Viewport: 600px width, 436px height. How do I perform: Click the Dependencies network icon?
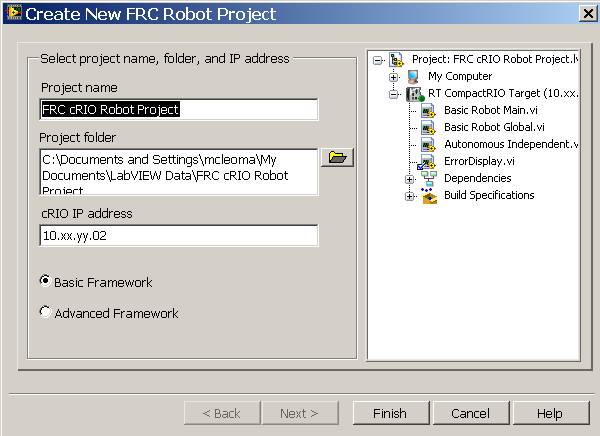(429, 178)
